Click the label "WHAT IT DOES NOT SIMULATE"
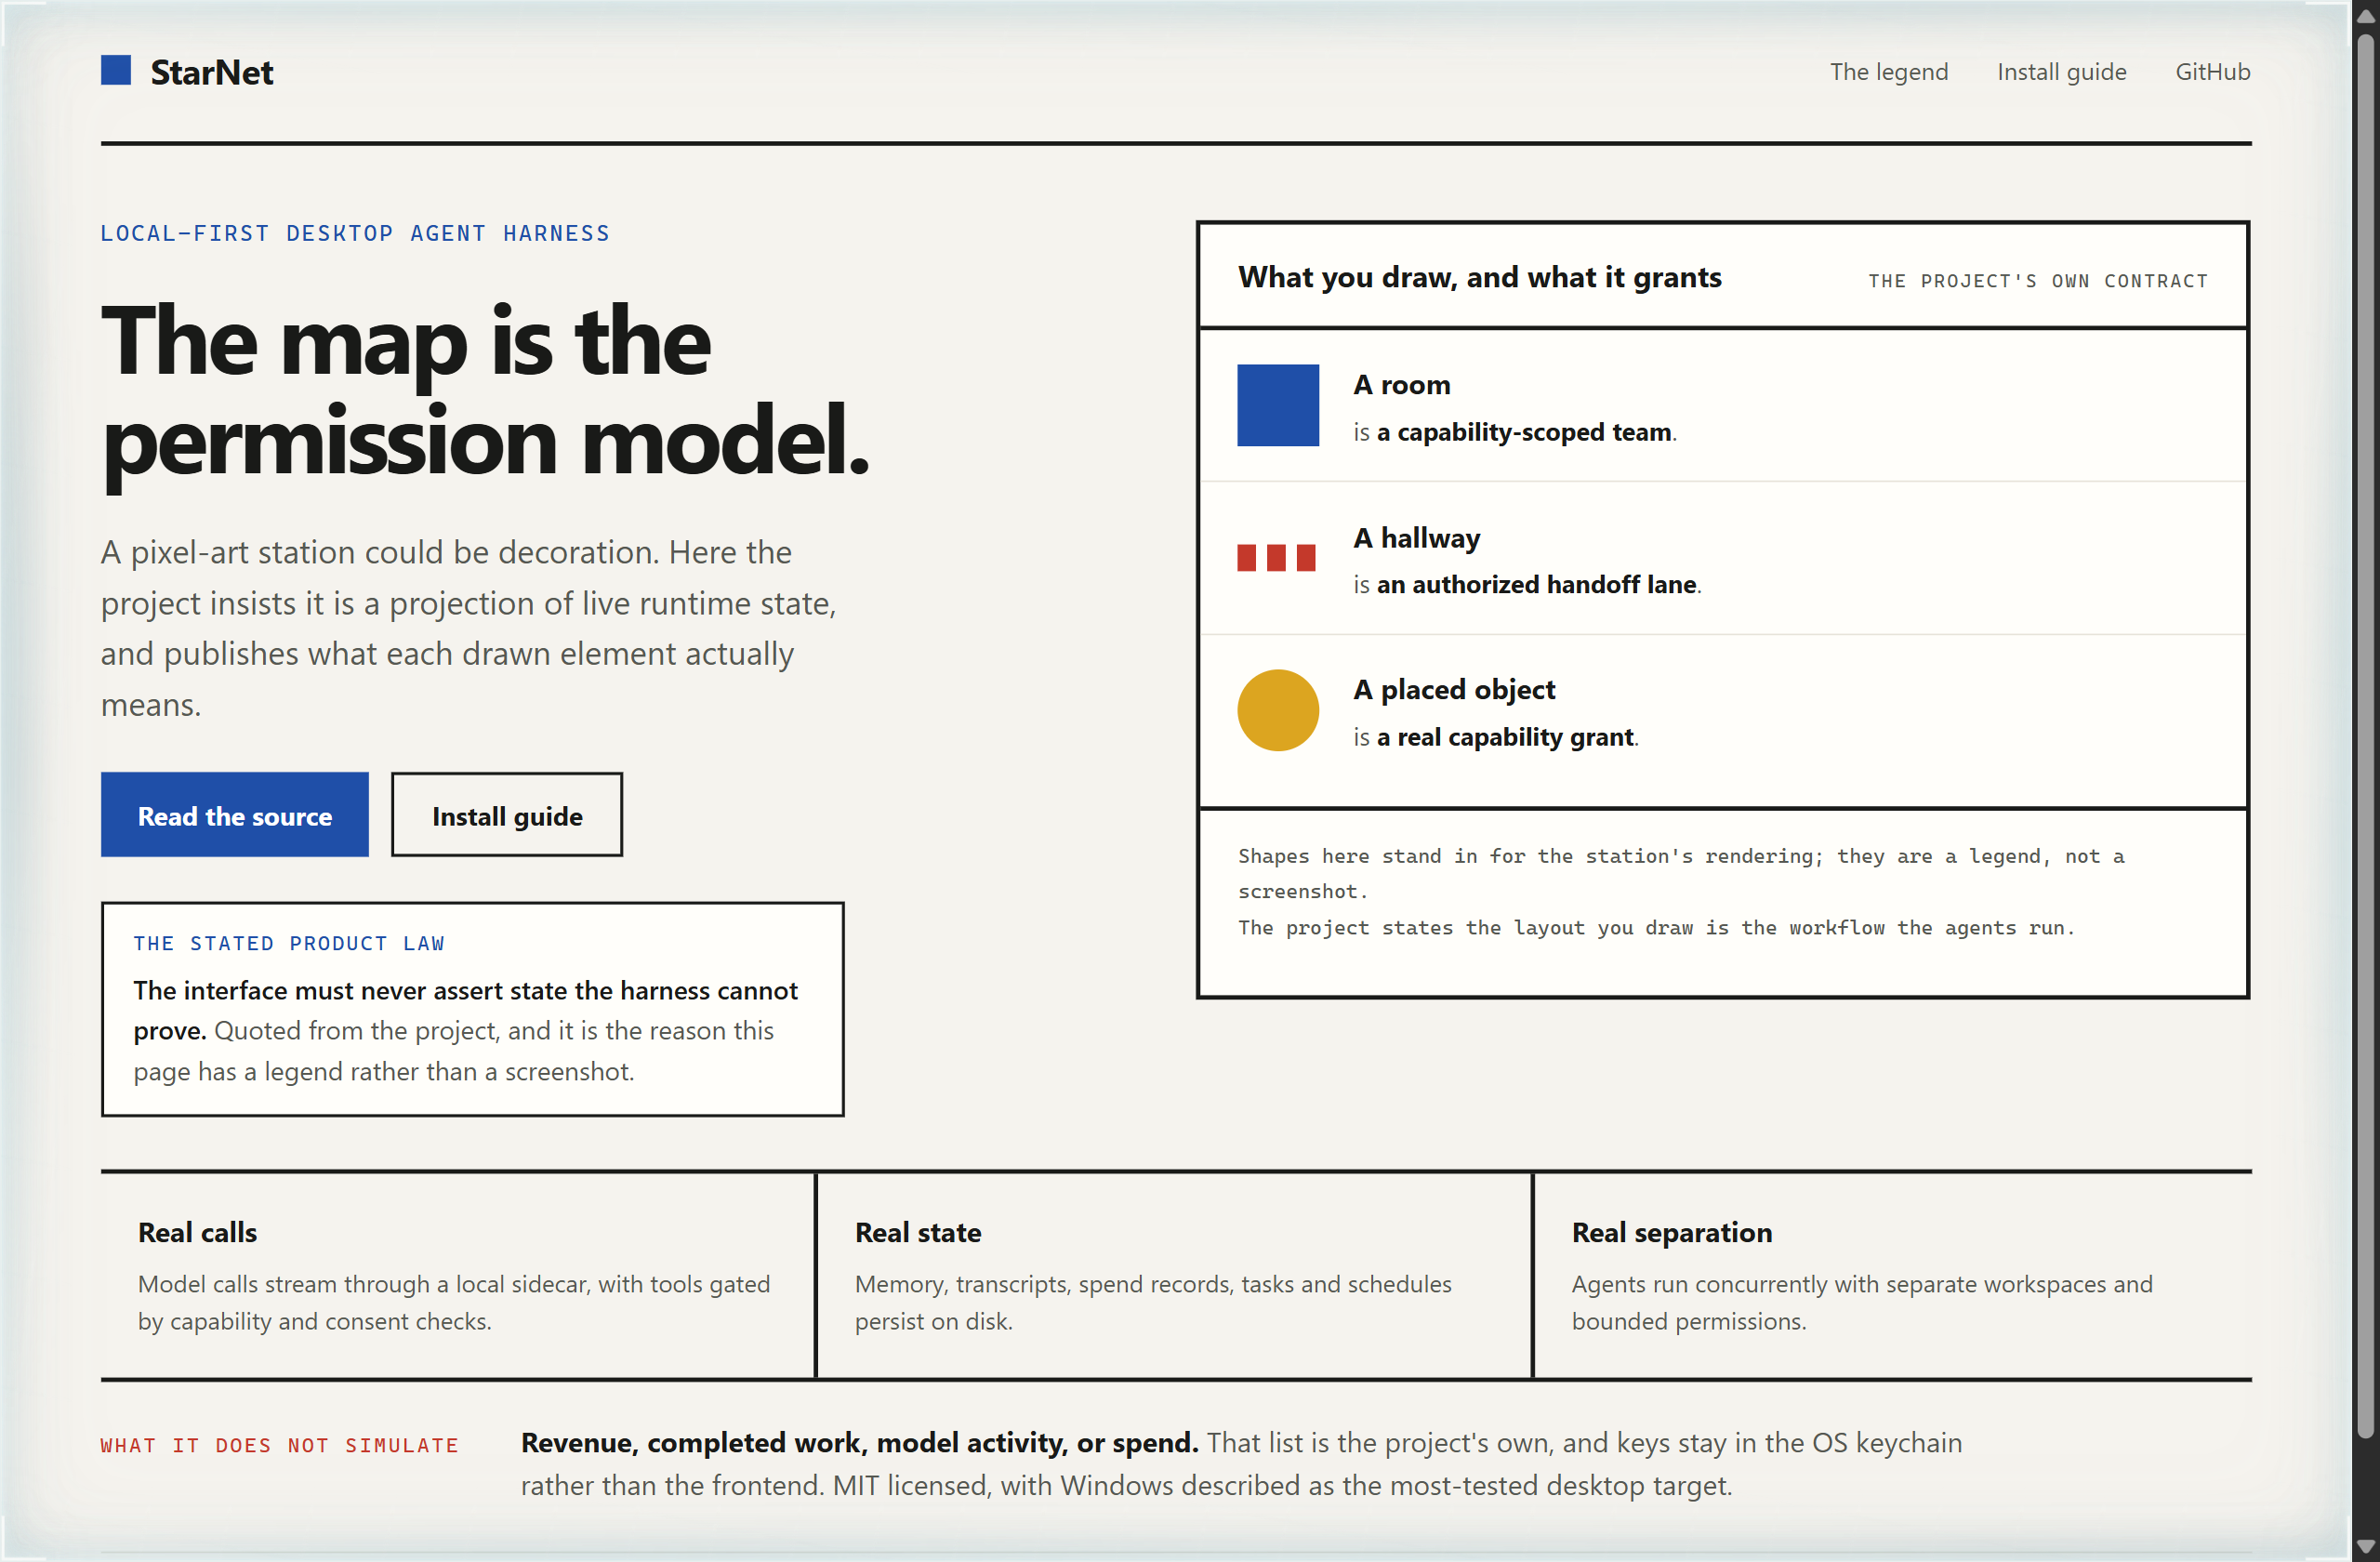Image resolution: width=2380 pixels, height=1562 pixels. tap(280, 1445)
